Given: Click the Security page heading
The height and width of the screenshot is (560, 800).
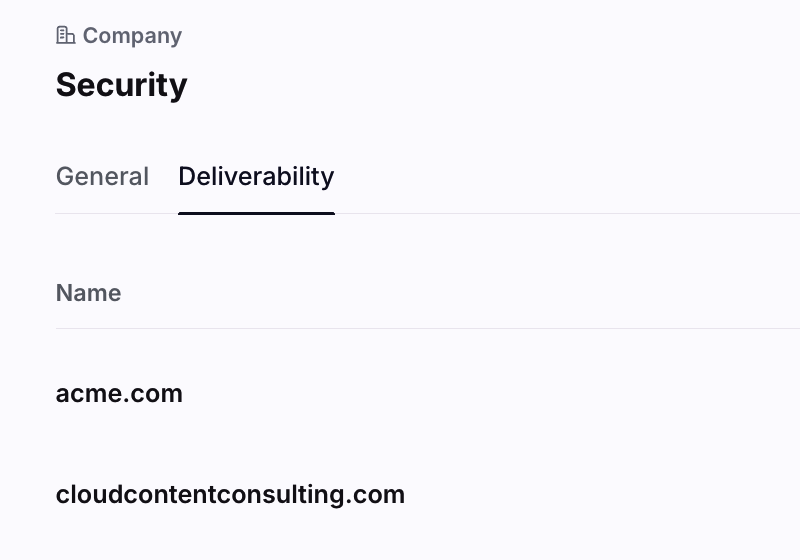Looking at the screenshot, I should tap(121, 85).
